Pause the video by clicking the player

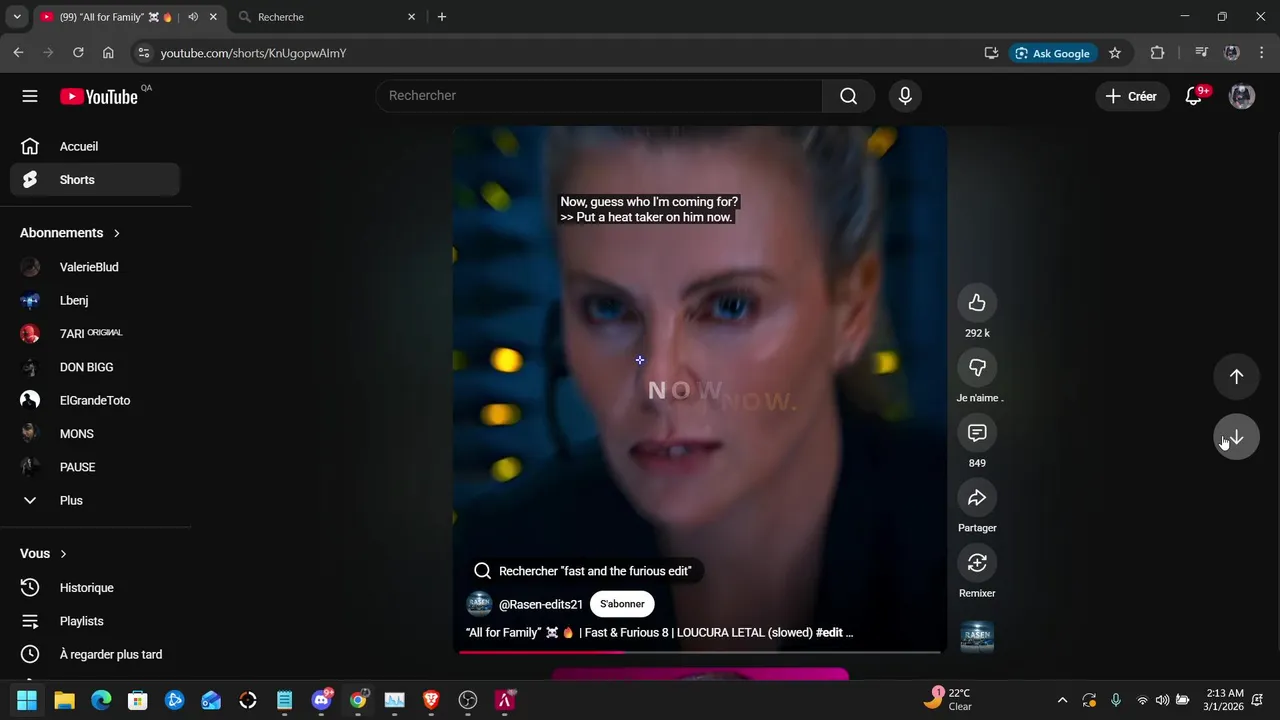[700, 390]
